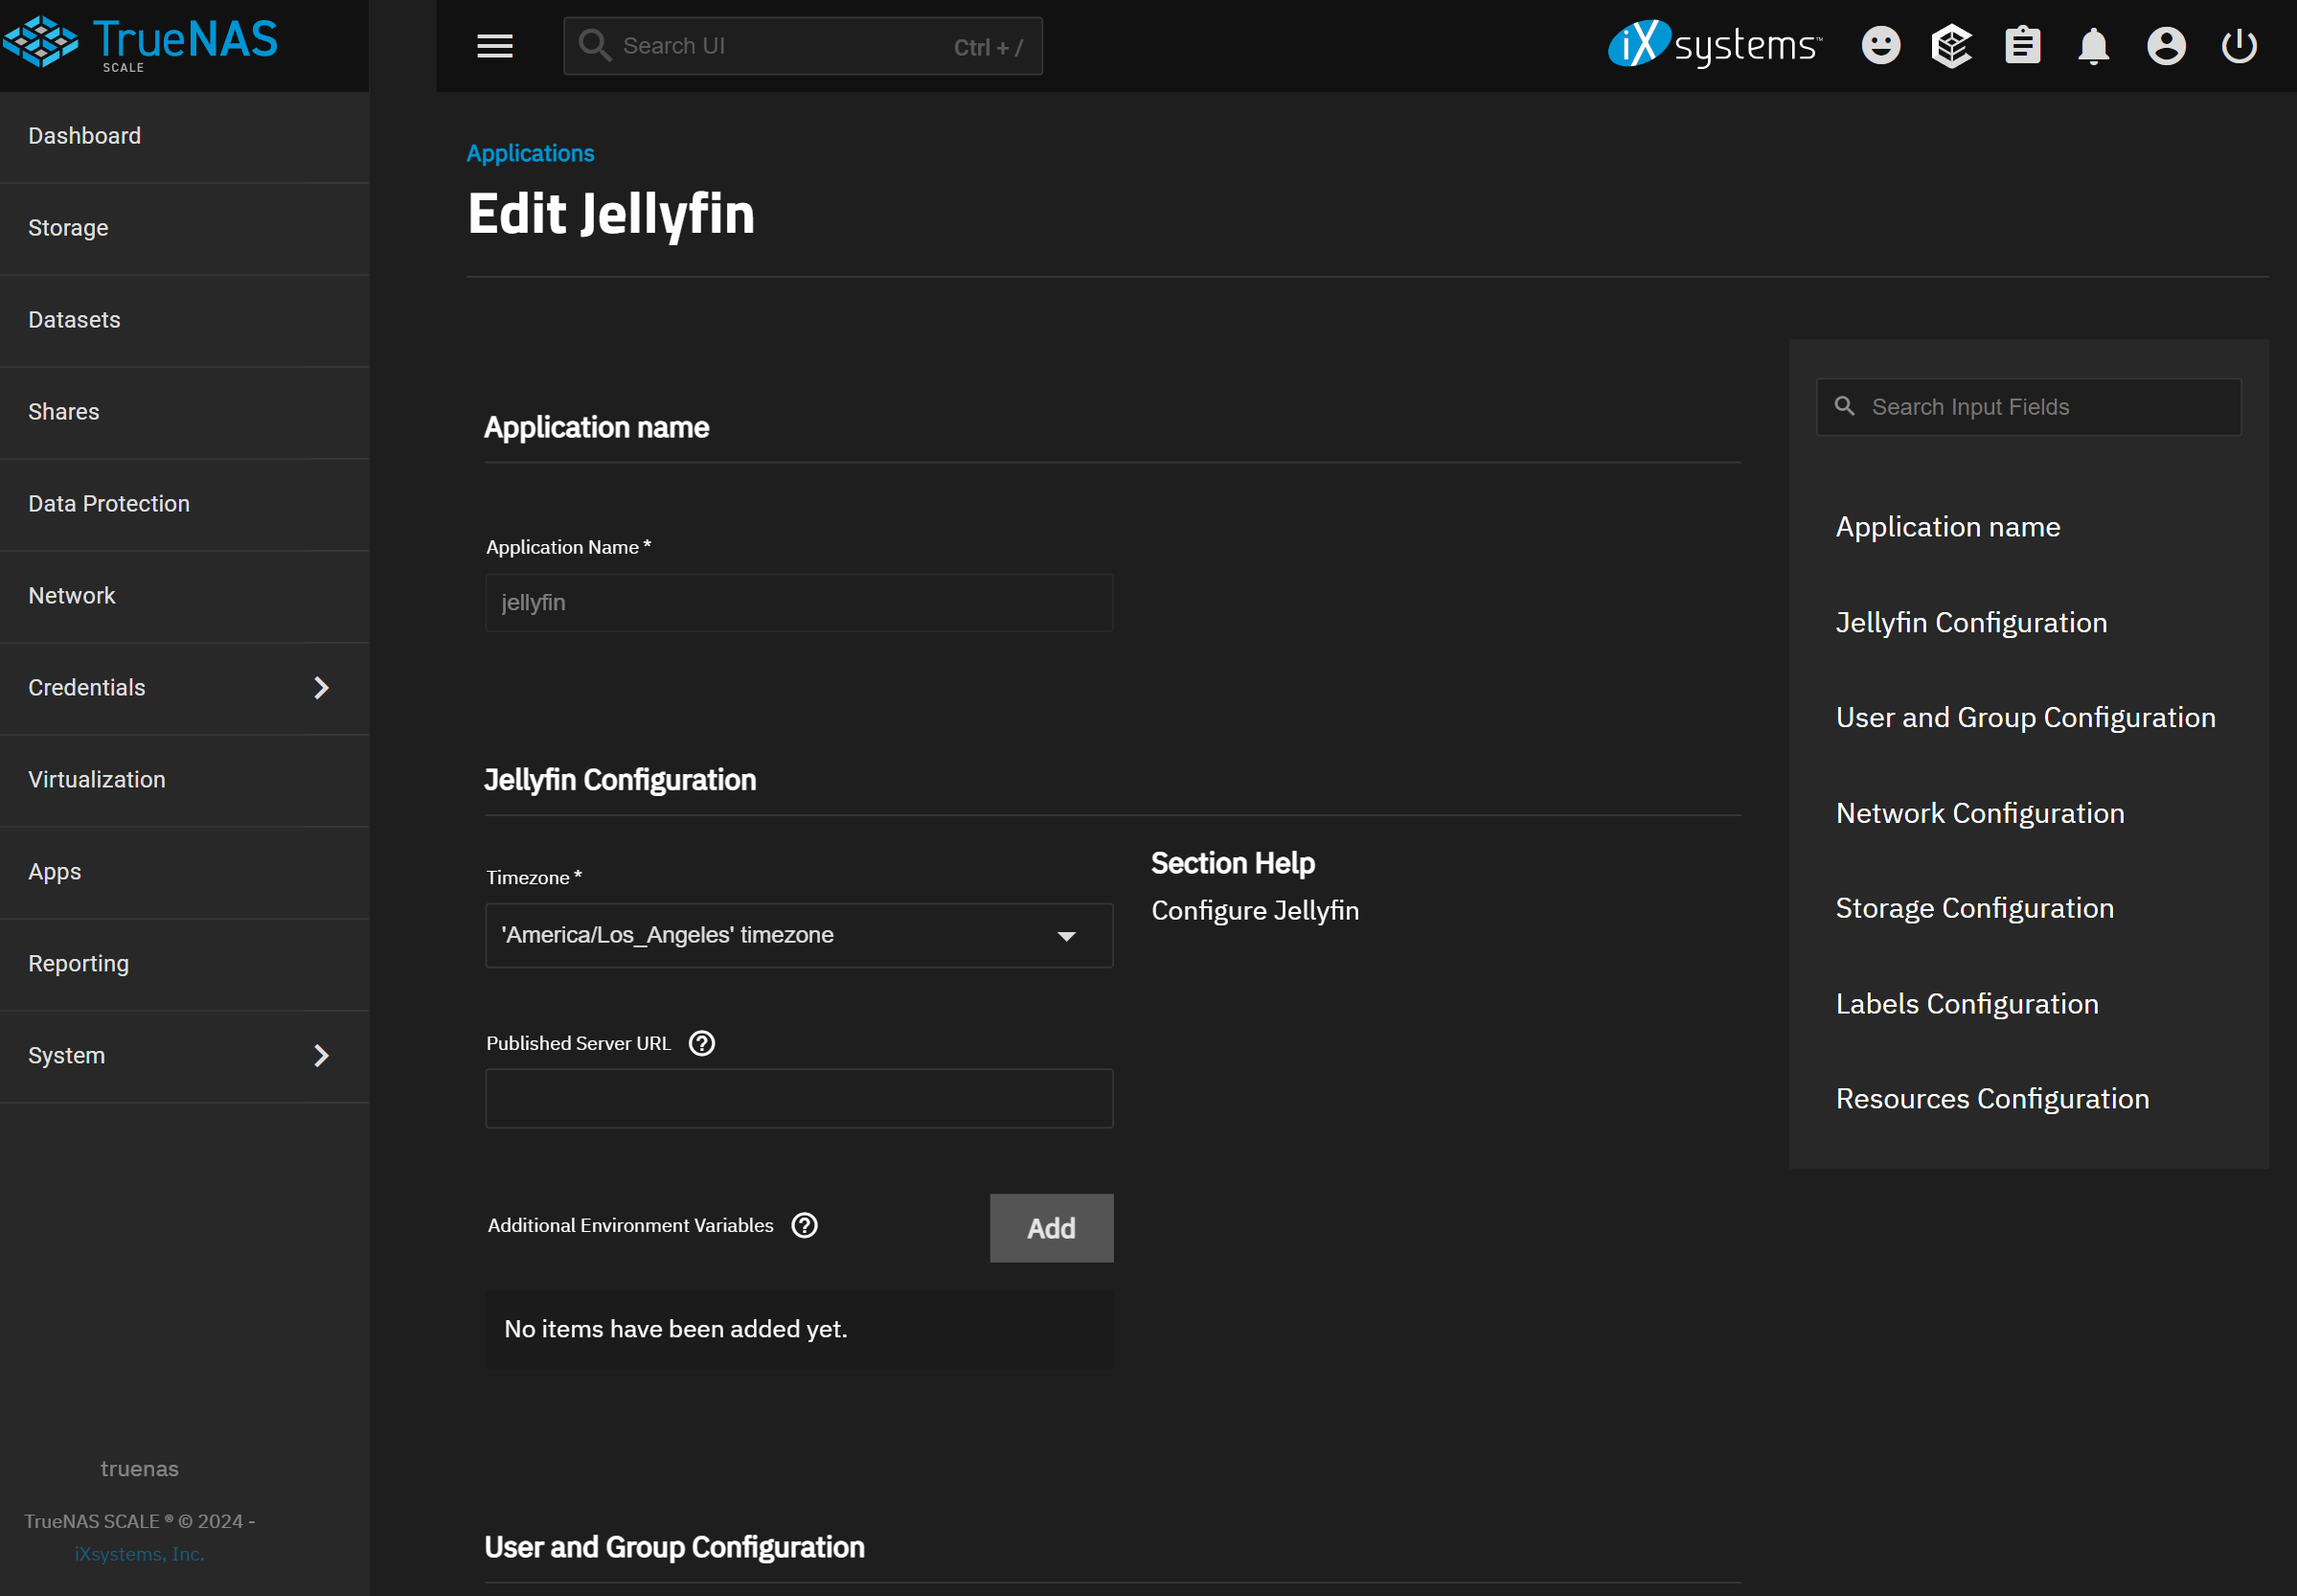
Task: Open the user account icon
Action: click(x=2165, y=46)
